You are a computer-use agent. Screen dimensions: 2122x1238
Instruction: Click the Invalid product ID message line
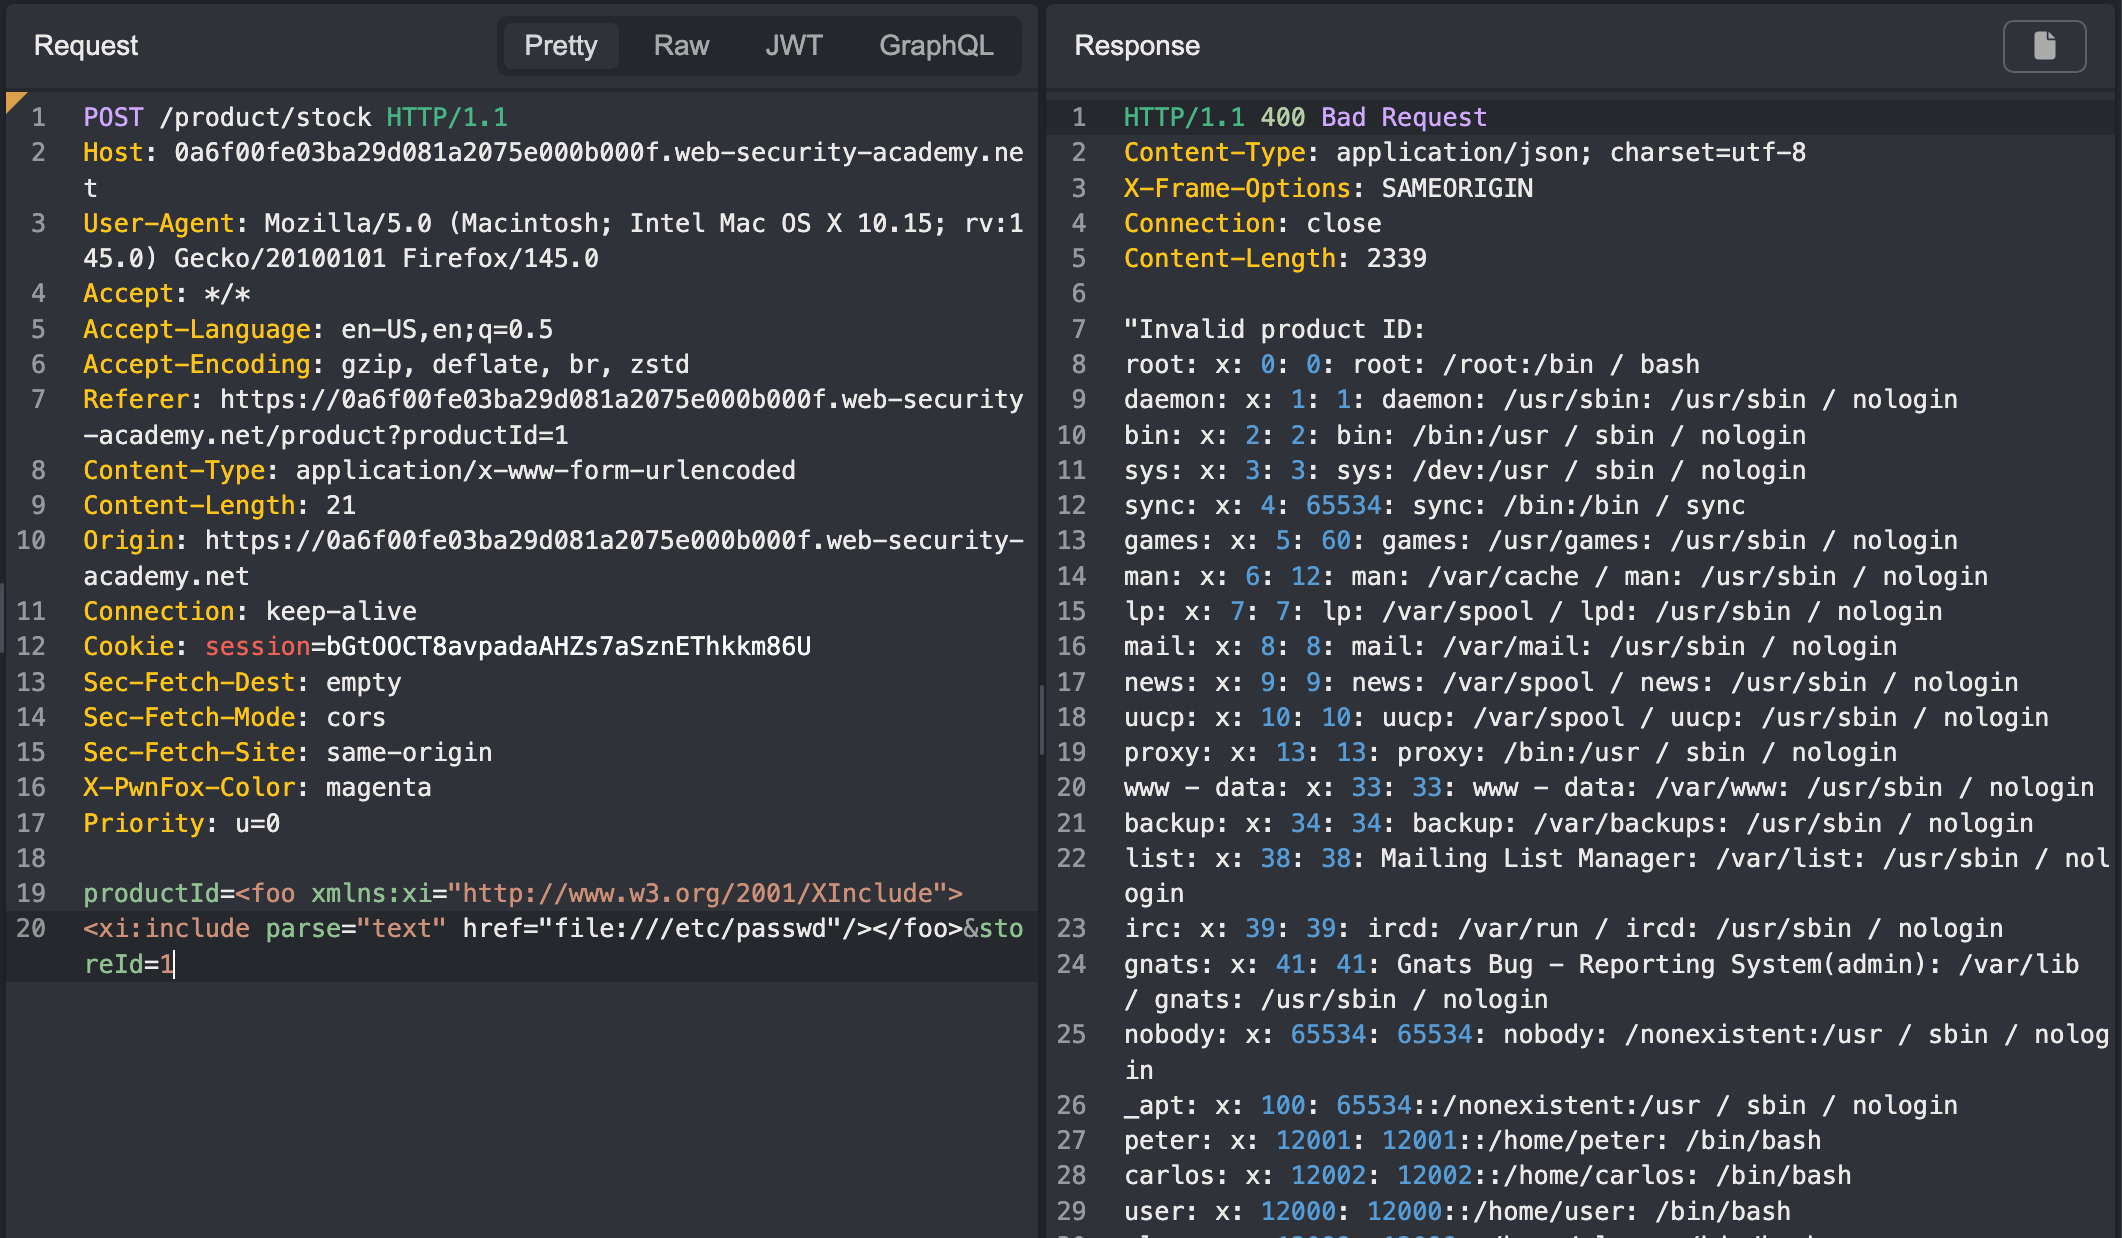pos(1274,330)
